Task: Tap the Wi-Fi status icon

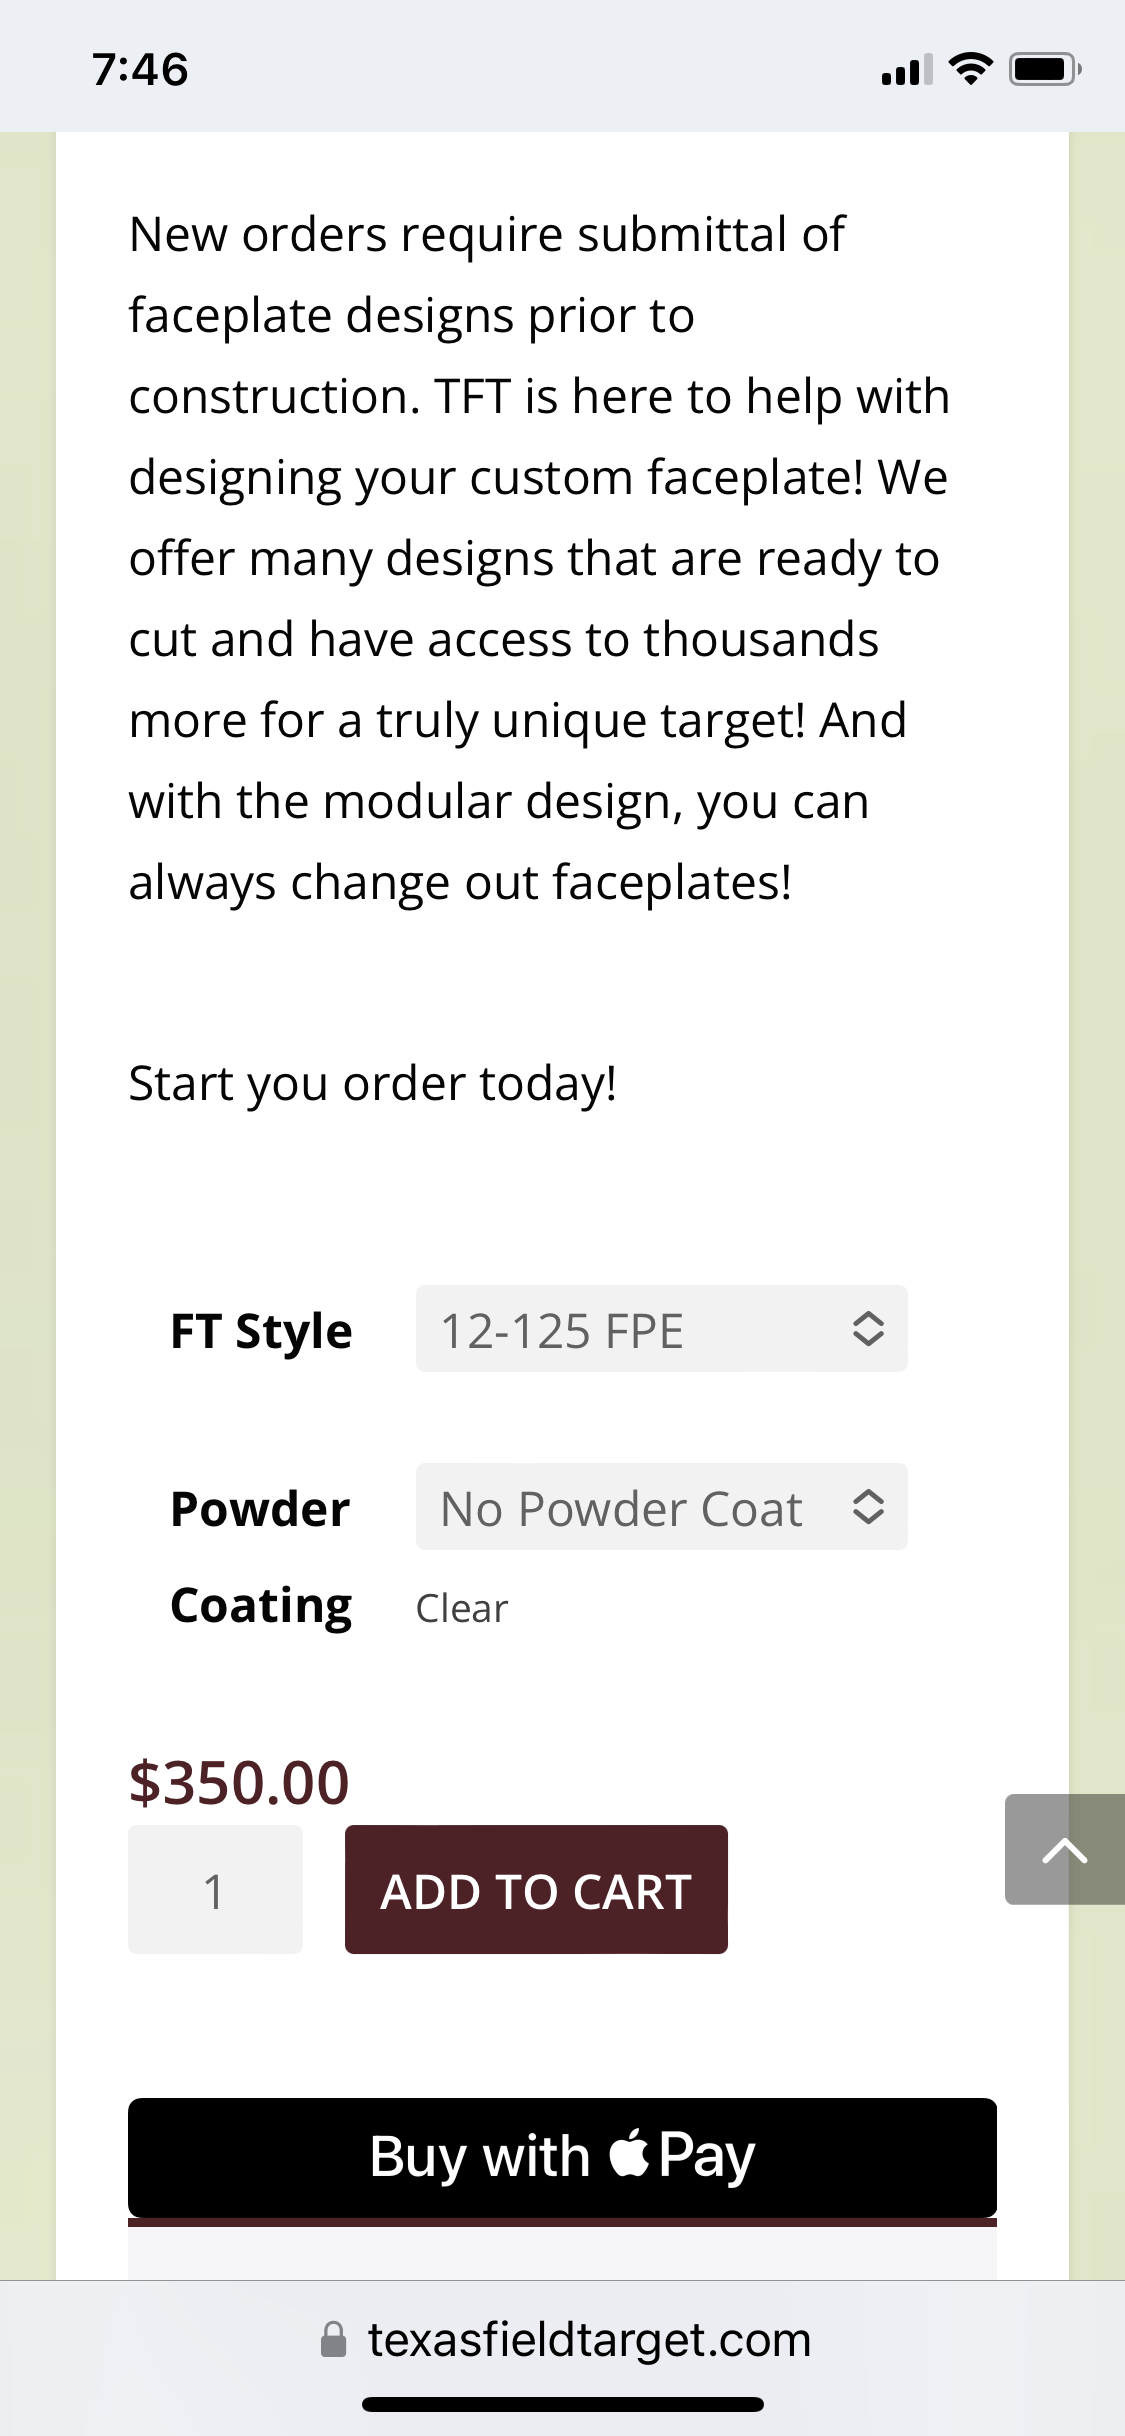Action: coord(969,69)
